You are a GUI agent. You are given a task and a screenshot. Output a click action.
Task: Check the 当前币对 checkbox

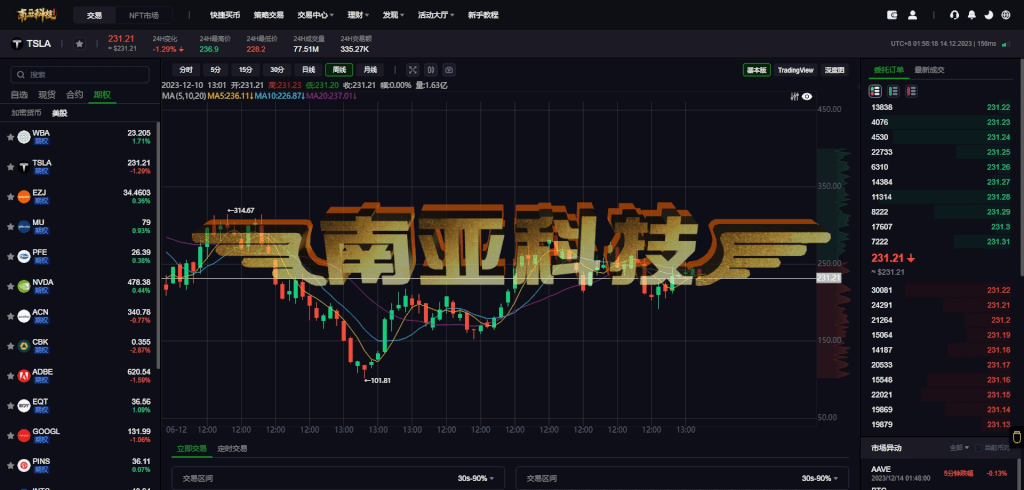point(978,448)
